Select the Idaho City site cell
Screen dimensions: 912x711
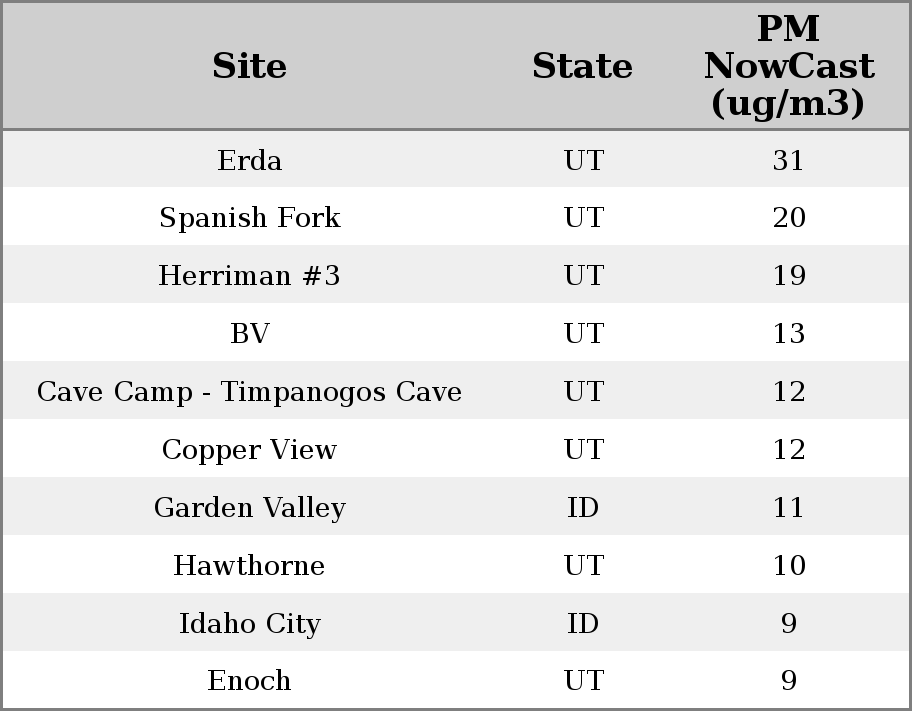click(x=249, y=624)
